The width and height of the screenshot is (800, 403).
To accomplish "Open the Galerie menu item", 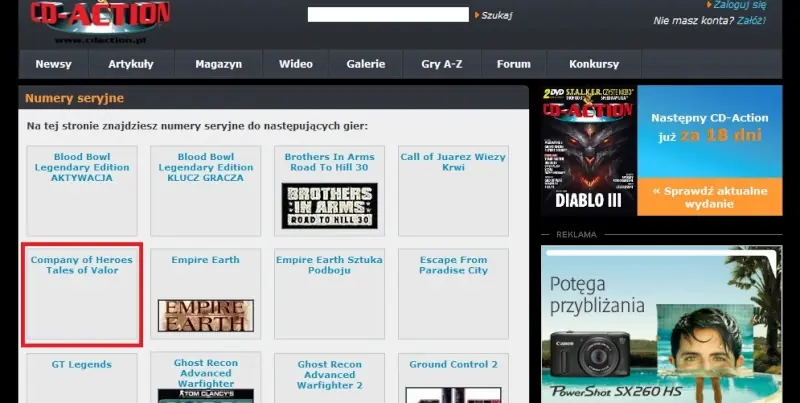I will tap(366, 64).
